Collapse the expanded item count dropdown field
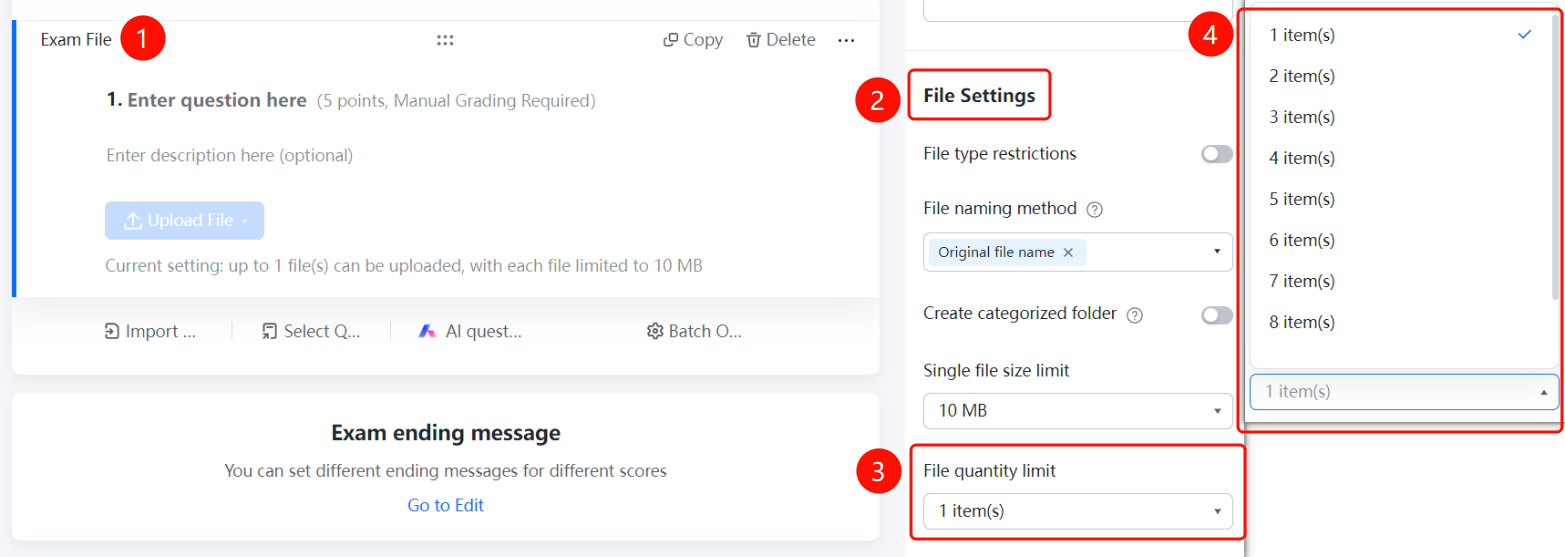The image size is (1565, 557). click(1404, 392)
